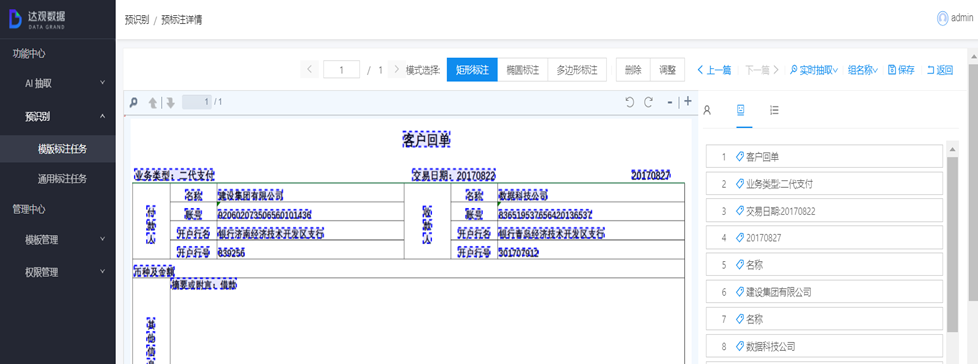Go to next page with down arrow icon
Screen dimensions: 978x364
170,103
